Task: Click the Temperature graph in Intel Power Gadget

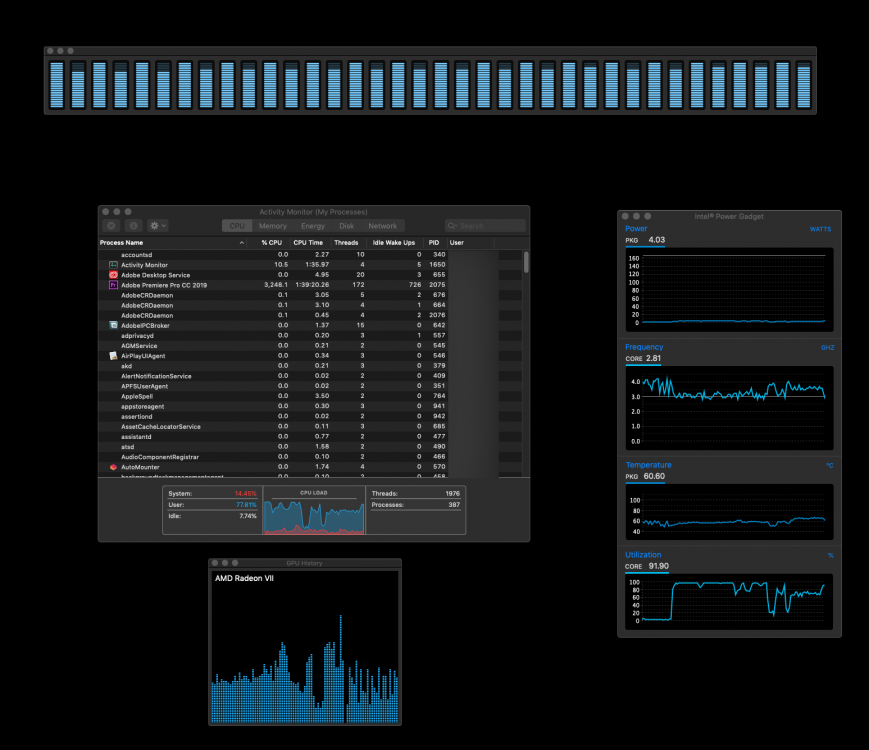Action: 729,512
